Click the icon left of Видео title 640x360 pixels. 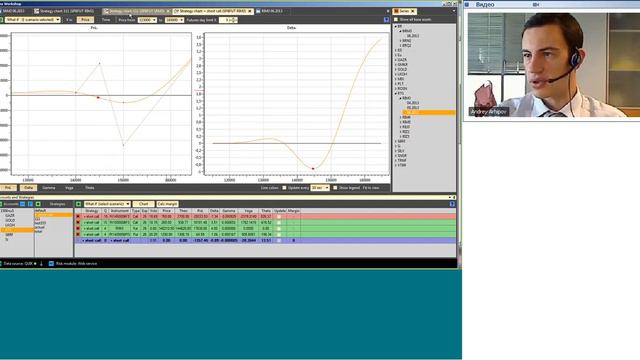(x=467, y=4)
